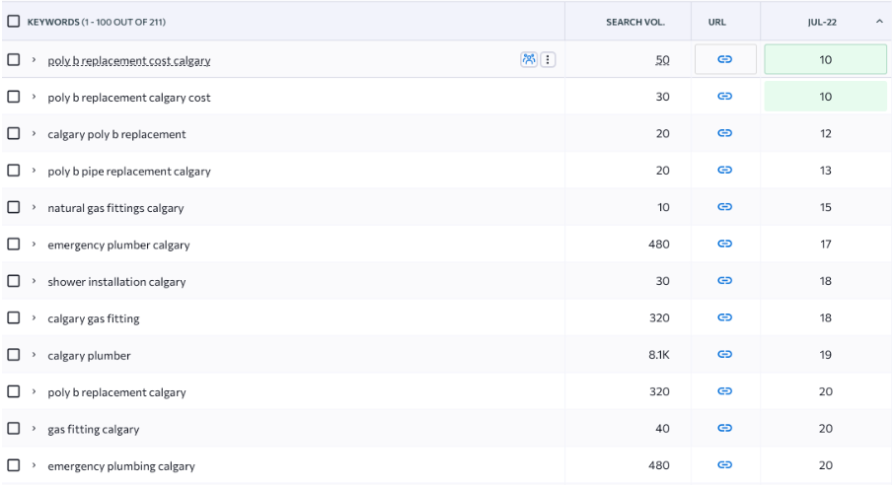This screenshot has height=485, width=892.
Task: Click the poly b replacement cost calgary keyword
Action: (129, 60)
